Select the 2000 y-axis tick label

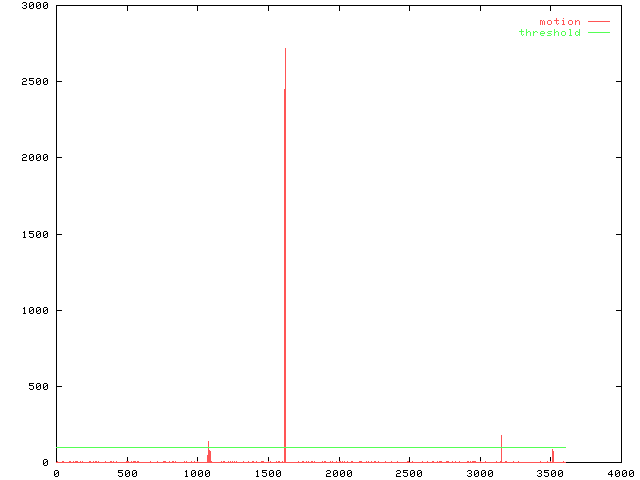pyautogui.click(x=36, y=158)
